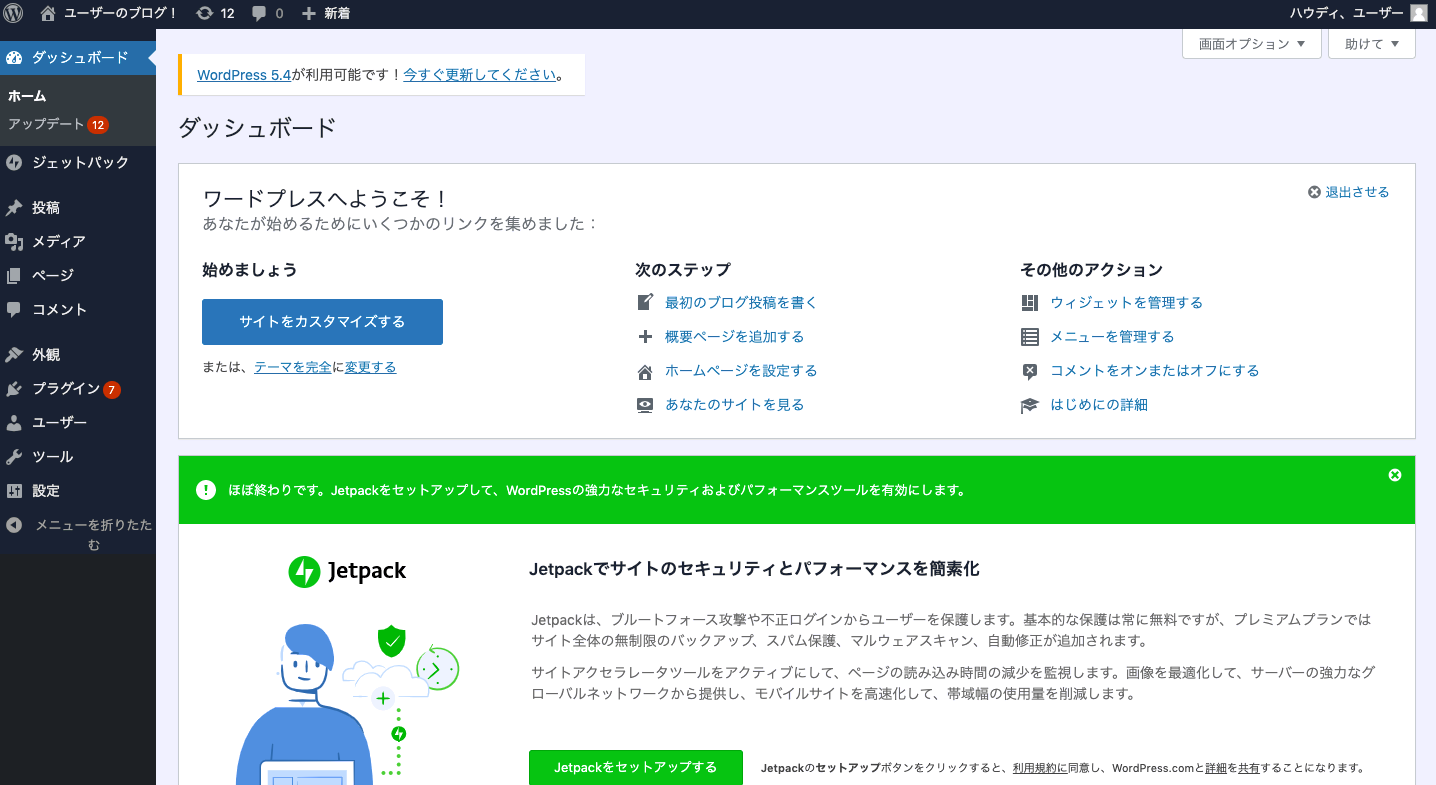Open はじめにの詳細 link

(x=1099, y=405)
